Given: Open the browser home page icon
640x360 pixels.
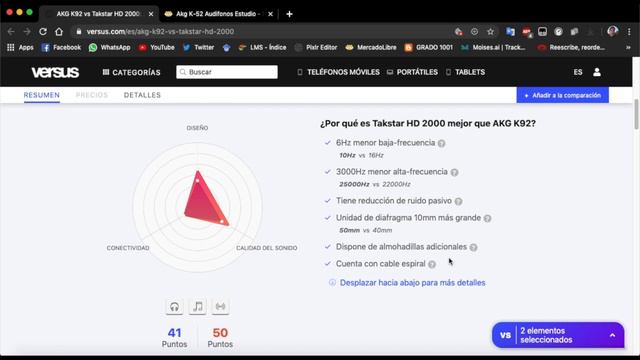Looking at the screenshot, I should (x=59, y=31).
